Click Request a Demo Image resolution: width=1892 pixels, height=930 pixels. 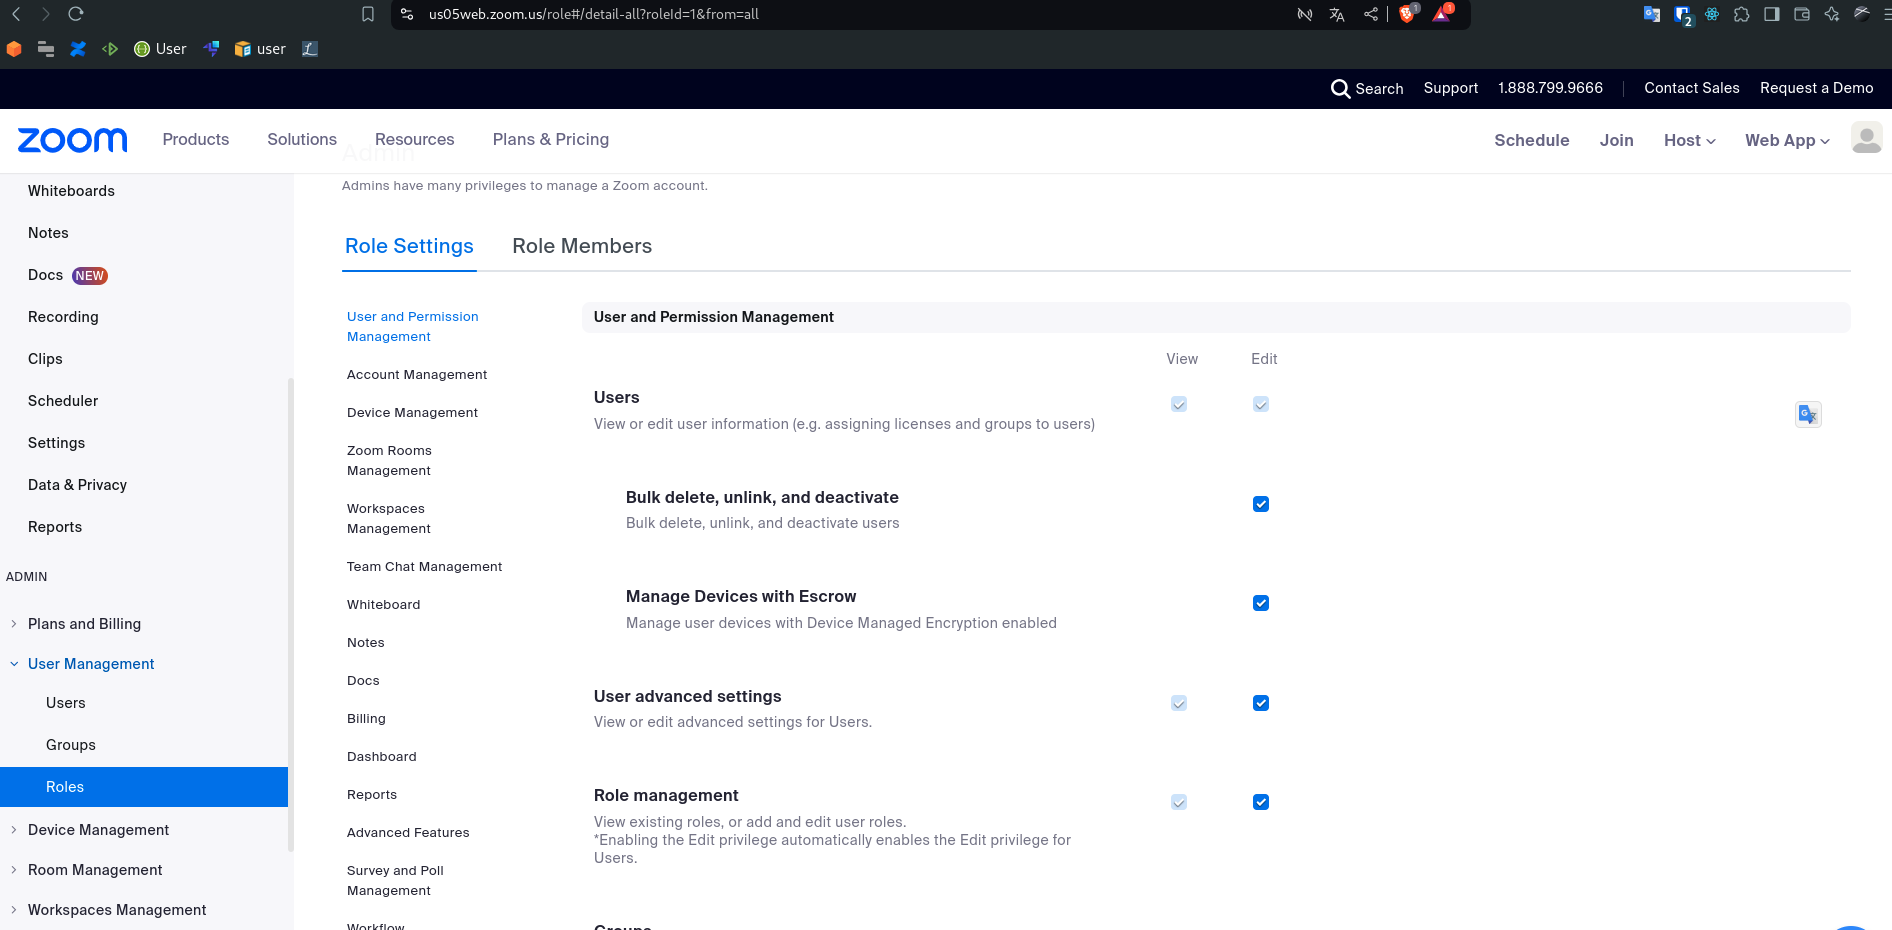1816,88
